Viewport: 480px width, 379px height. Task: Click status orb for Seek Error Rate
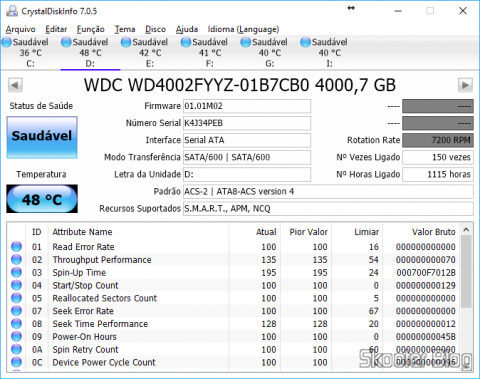[x=16, y=311]
